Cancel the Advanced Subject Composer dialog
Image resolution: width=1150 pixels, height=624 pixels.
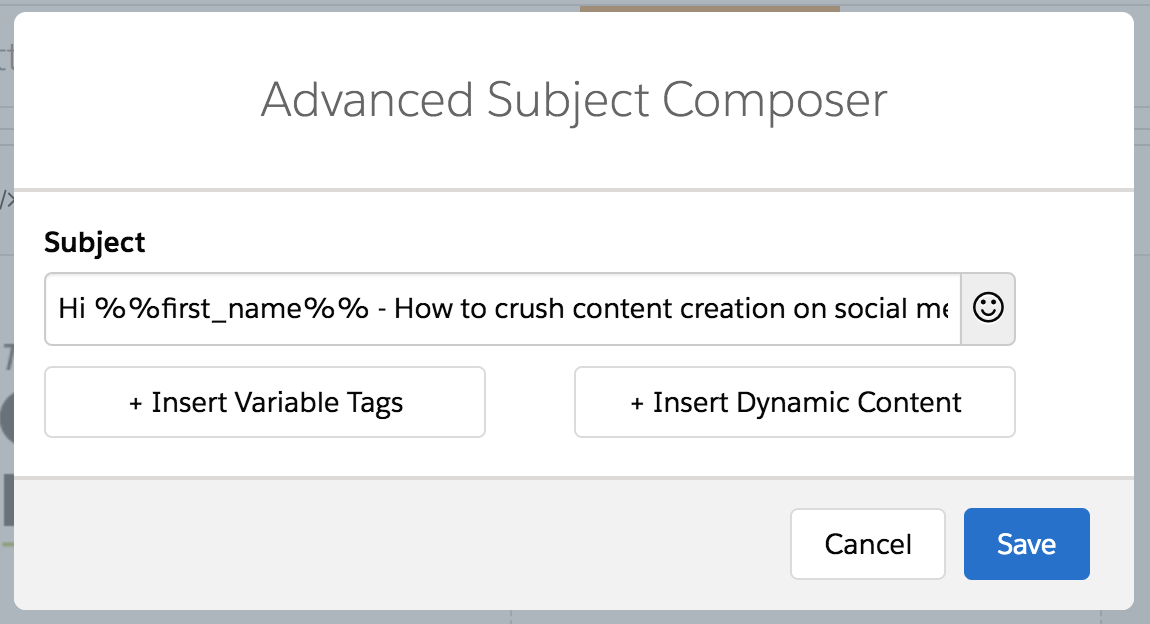click(x=867, y=544)
